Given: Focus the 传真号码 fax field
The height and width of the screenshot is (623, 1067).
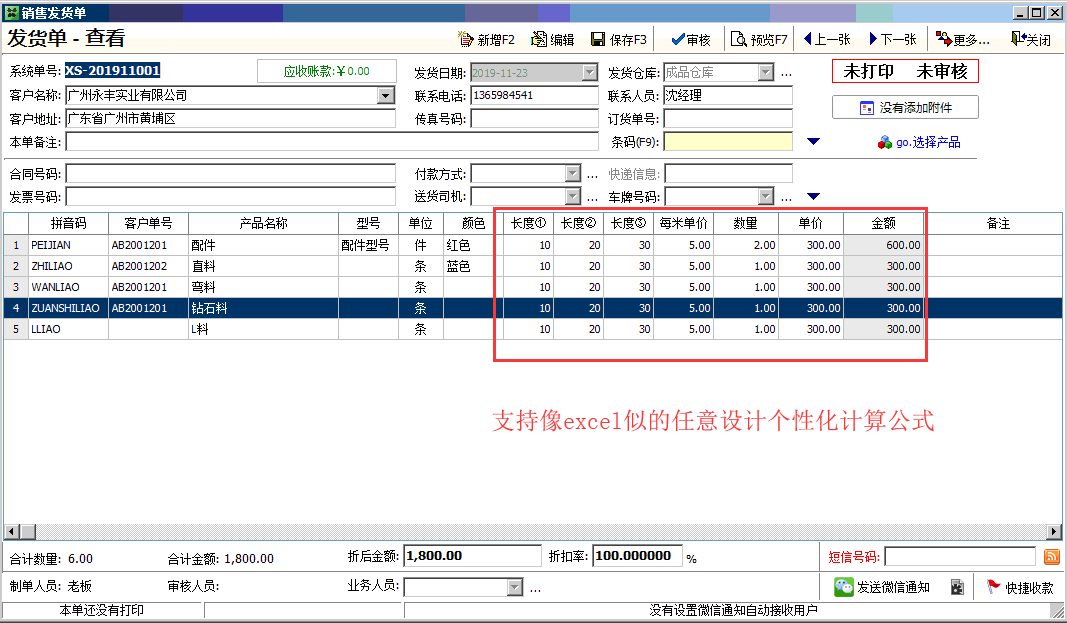Looking at the screenshot, I should [534, 118].
